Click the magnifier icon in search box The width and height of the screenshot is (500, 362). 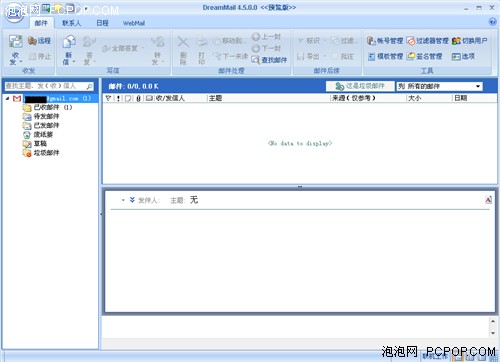[89, 86]
